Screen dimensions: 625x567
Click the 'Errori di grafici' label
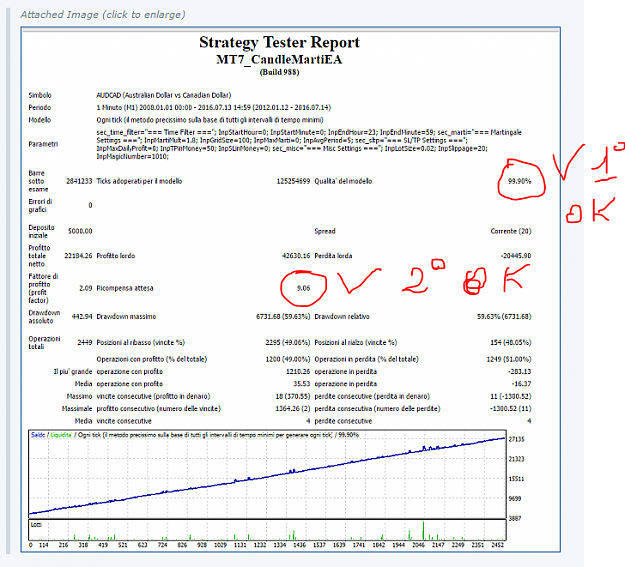pos(40,205)
